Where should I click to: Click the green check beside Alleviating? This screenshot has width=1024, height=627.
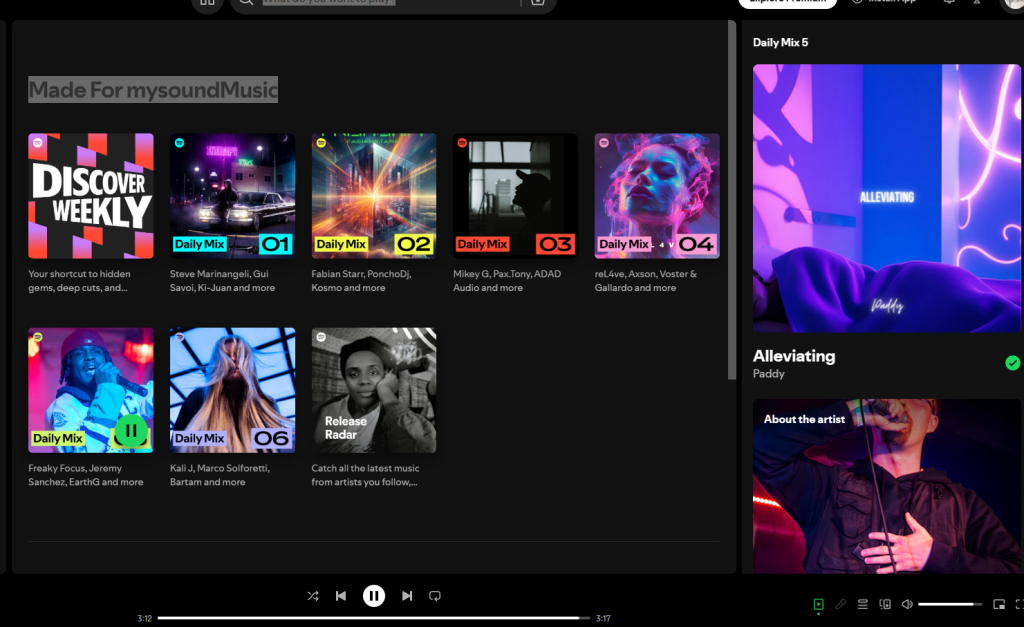tap(1012, 363)
